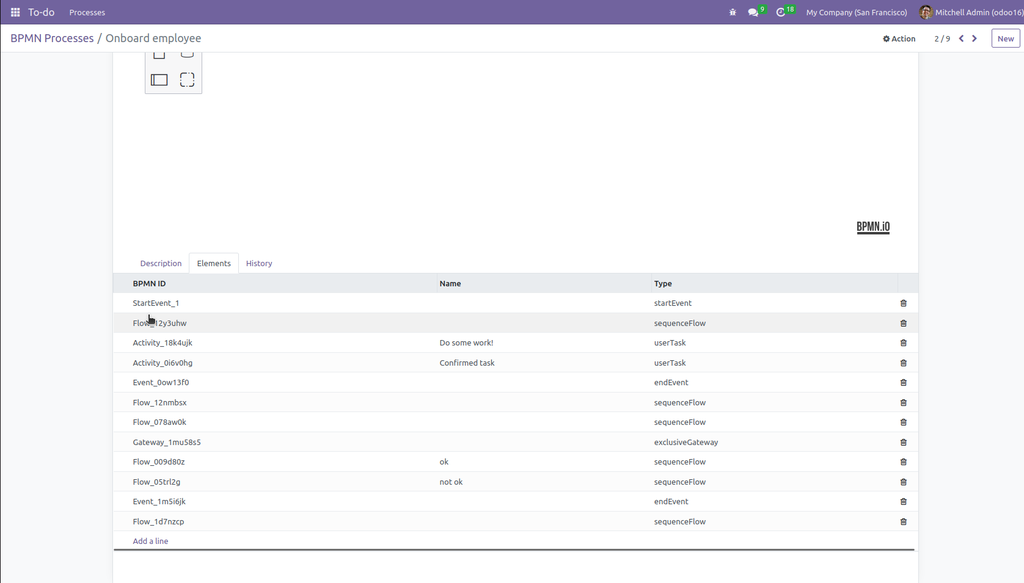Open the apps grid menu
The width and height of the screenshot is (1024, 583).
click(x=15, y=12)
